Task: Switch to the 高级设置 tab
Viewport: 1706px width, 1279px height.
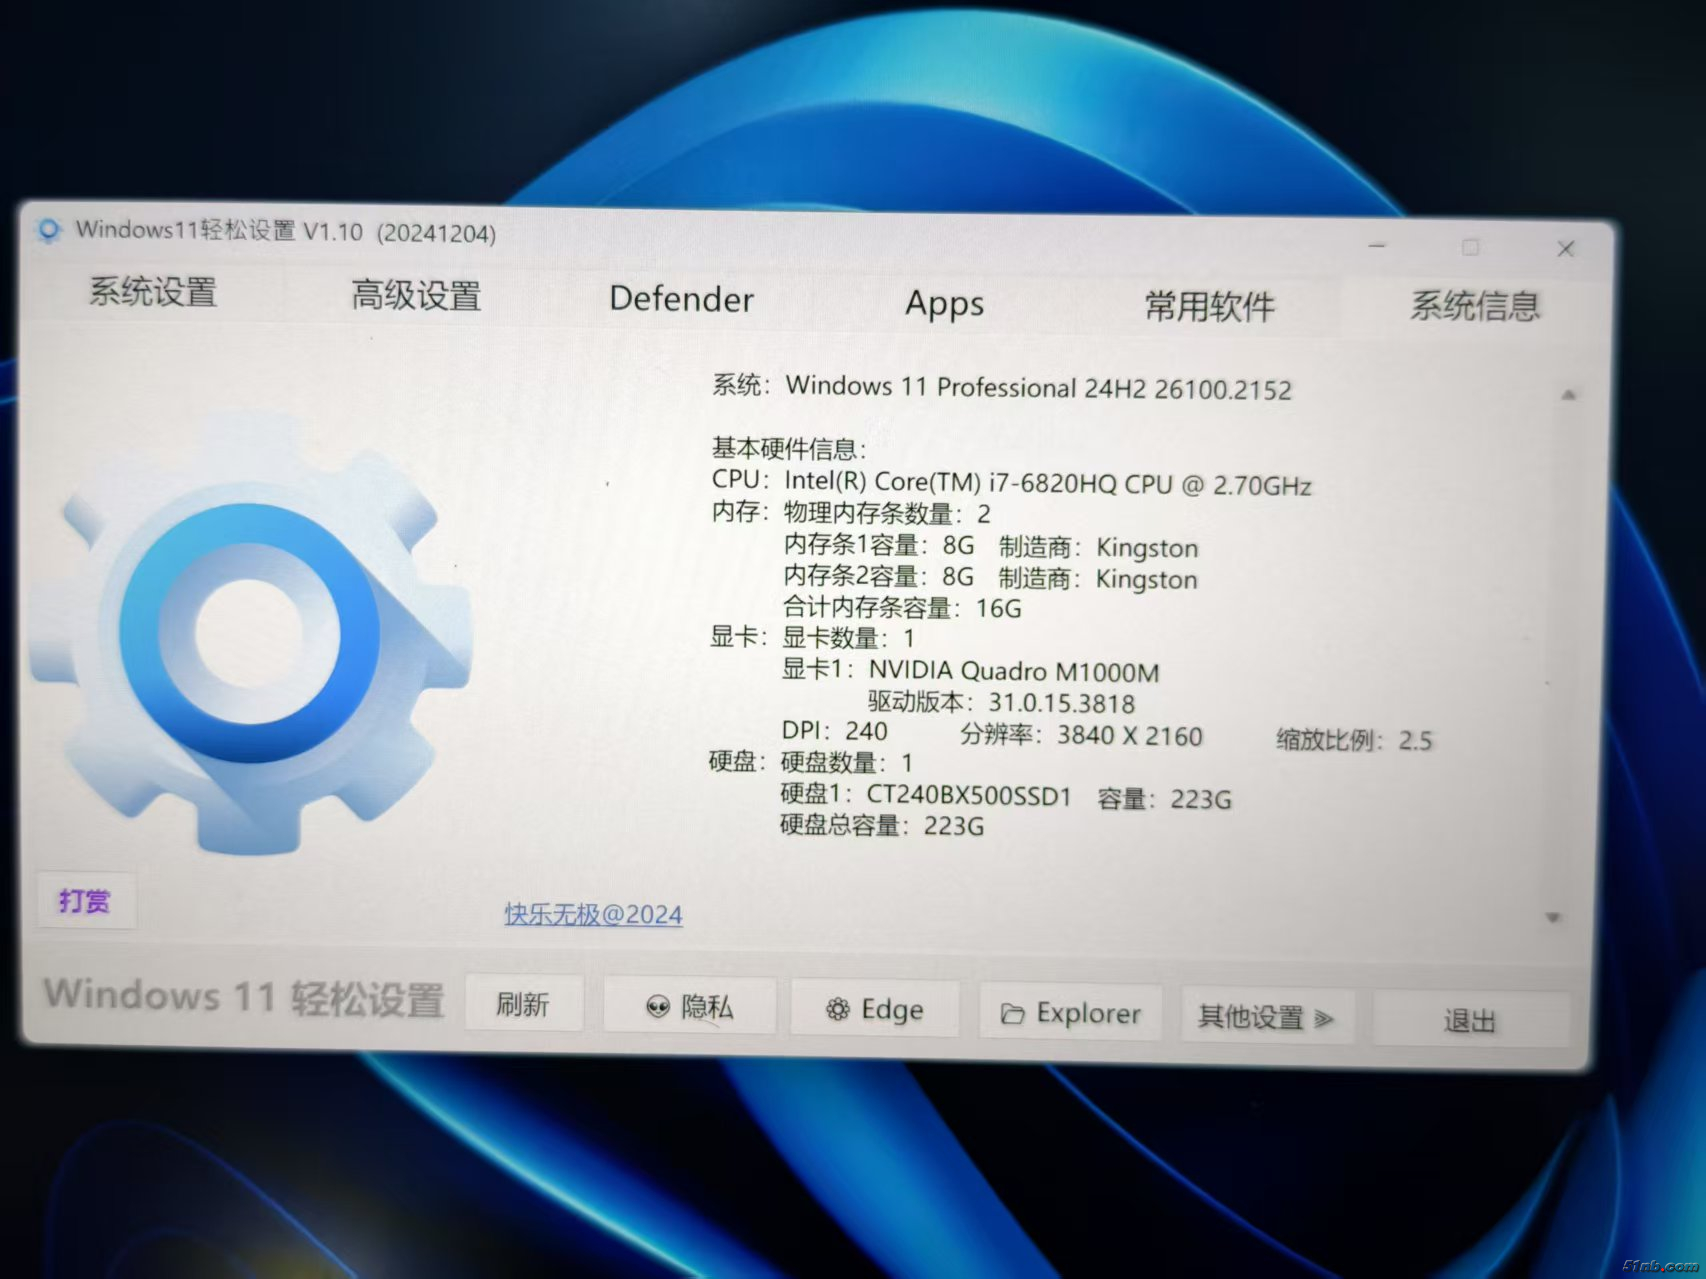Action: click(x=416, y=296)
